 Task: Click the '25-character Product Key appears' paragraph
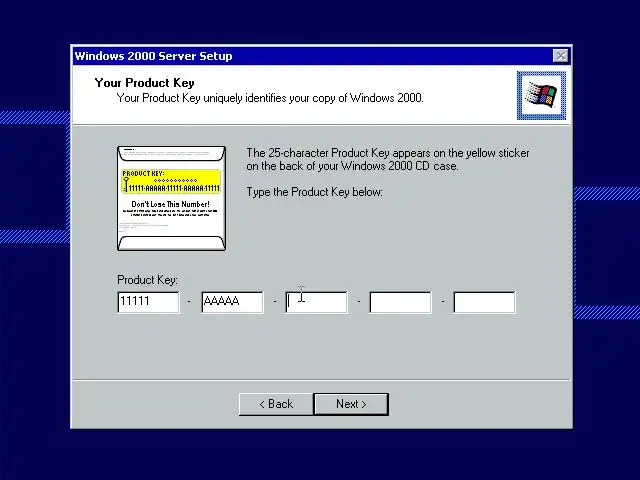[388, 160]
